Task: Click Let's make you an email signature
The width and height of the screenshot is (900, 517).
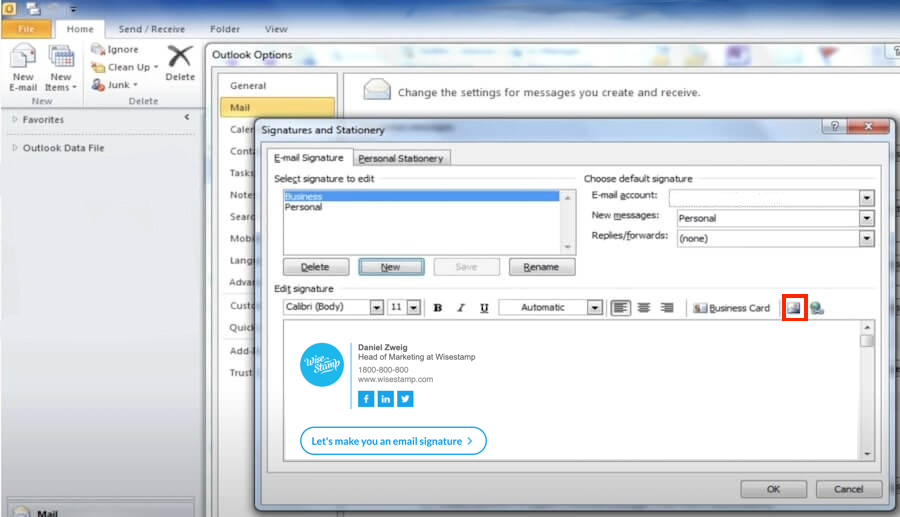Action: 393,441
